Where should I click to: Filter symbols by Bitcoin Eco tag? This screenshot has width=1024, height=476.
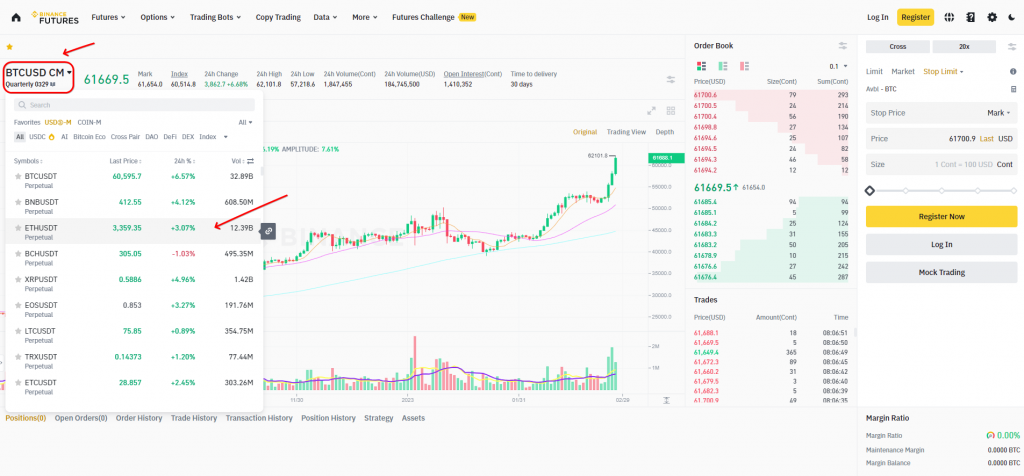coord(88,137)
